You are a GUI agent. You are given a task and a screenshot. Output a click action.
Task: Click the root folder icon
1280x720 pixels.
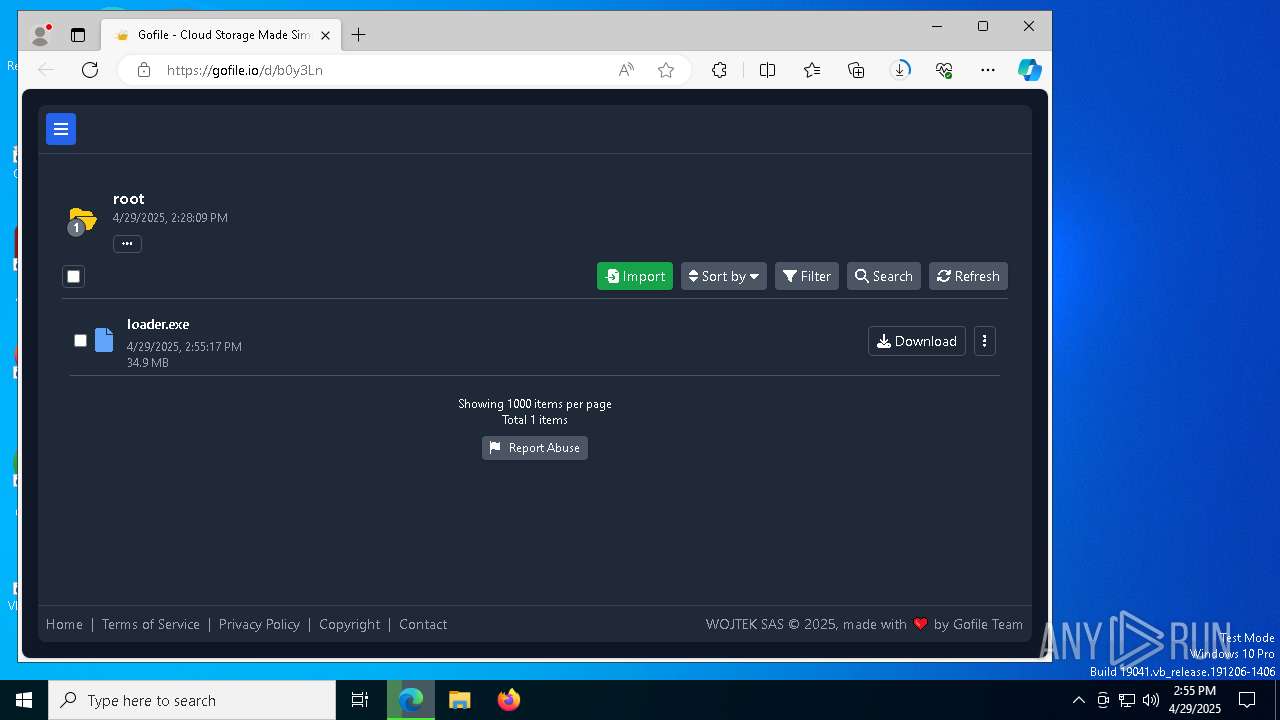coord(82,219)
